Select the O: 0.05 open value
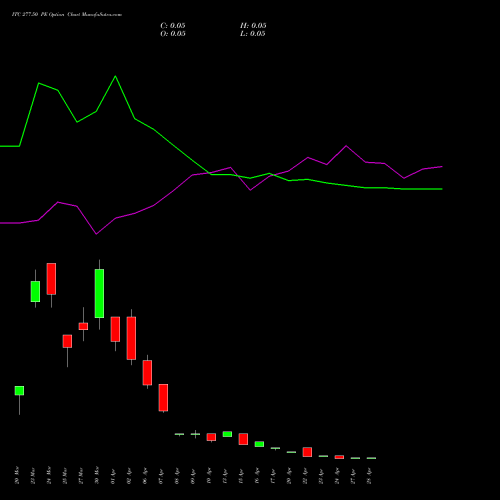Viewport: 500px width, 500px height. tap(173, 34)
